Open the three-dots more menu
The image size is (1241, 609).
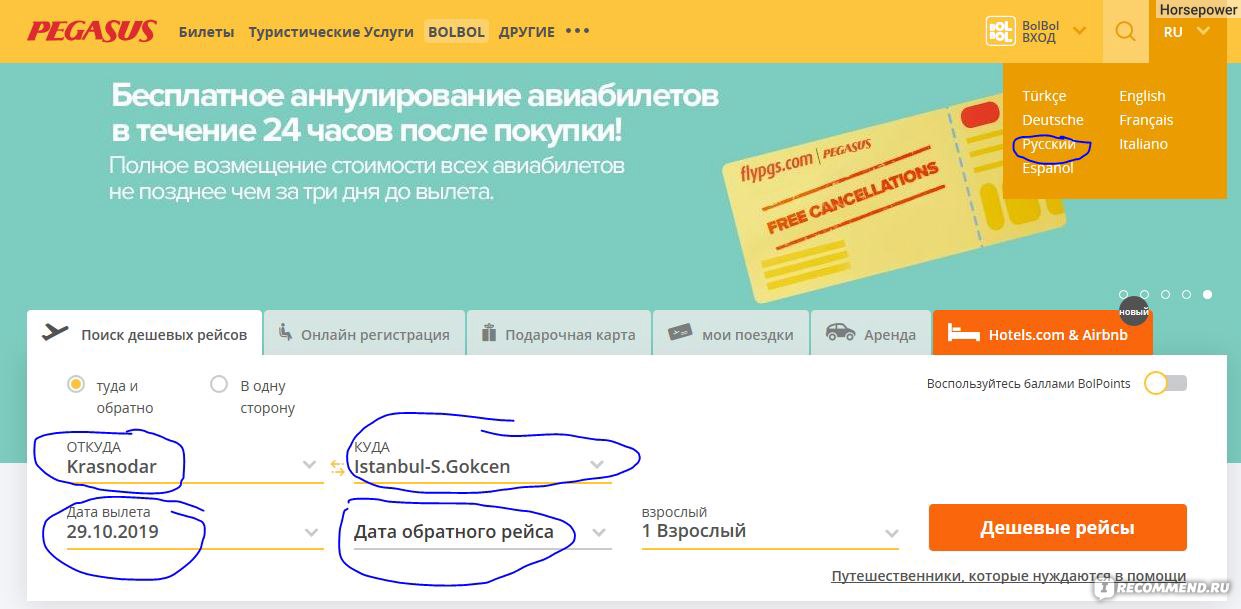[577, 31]
